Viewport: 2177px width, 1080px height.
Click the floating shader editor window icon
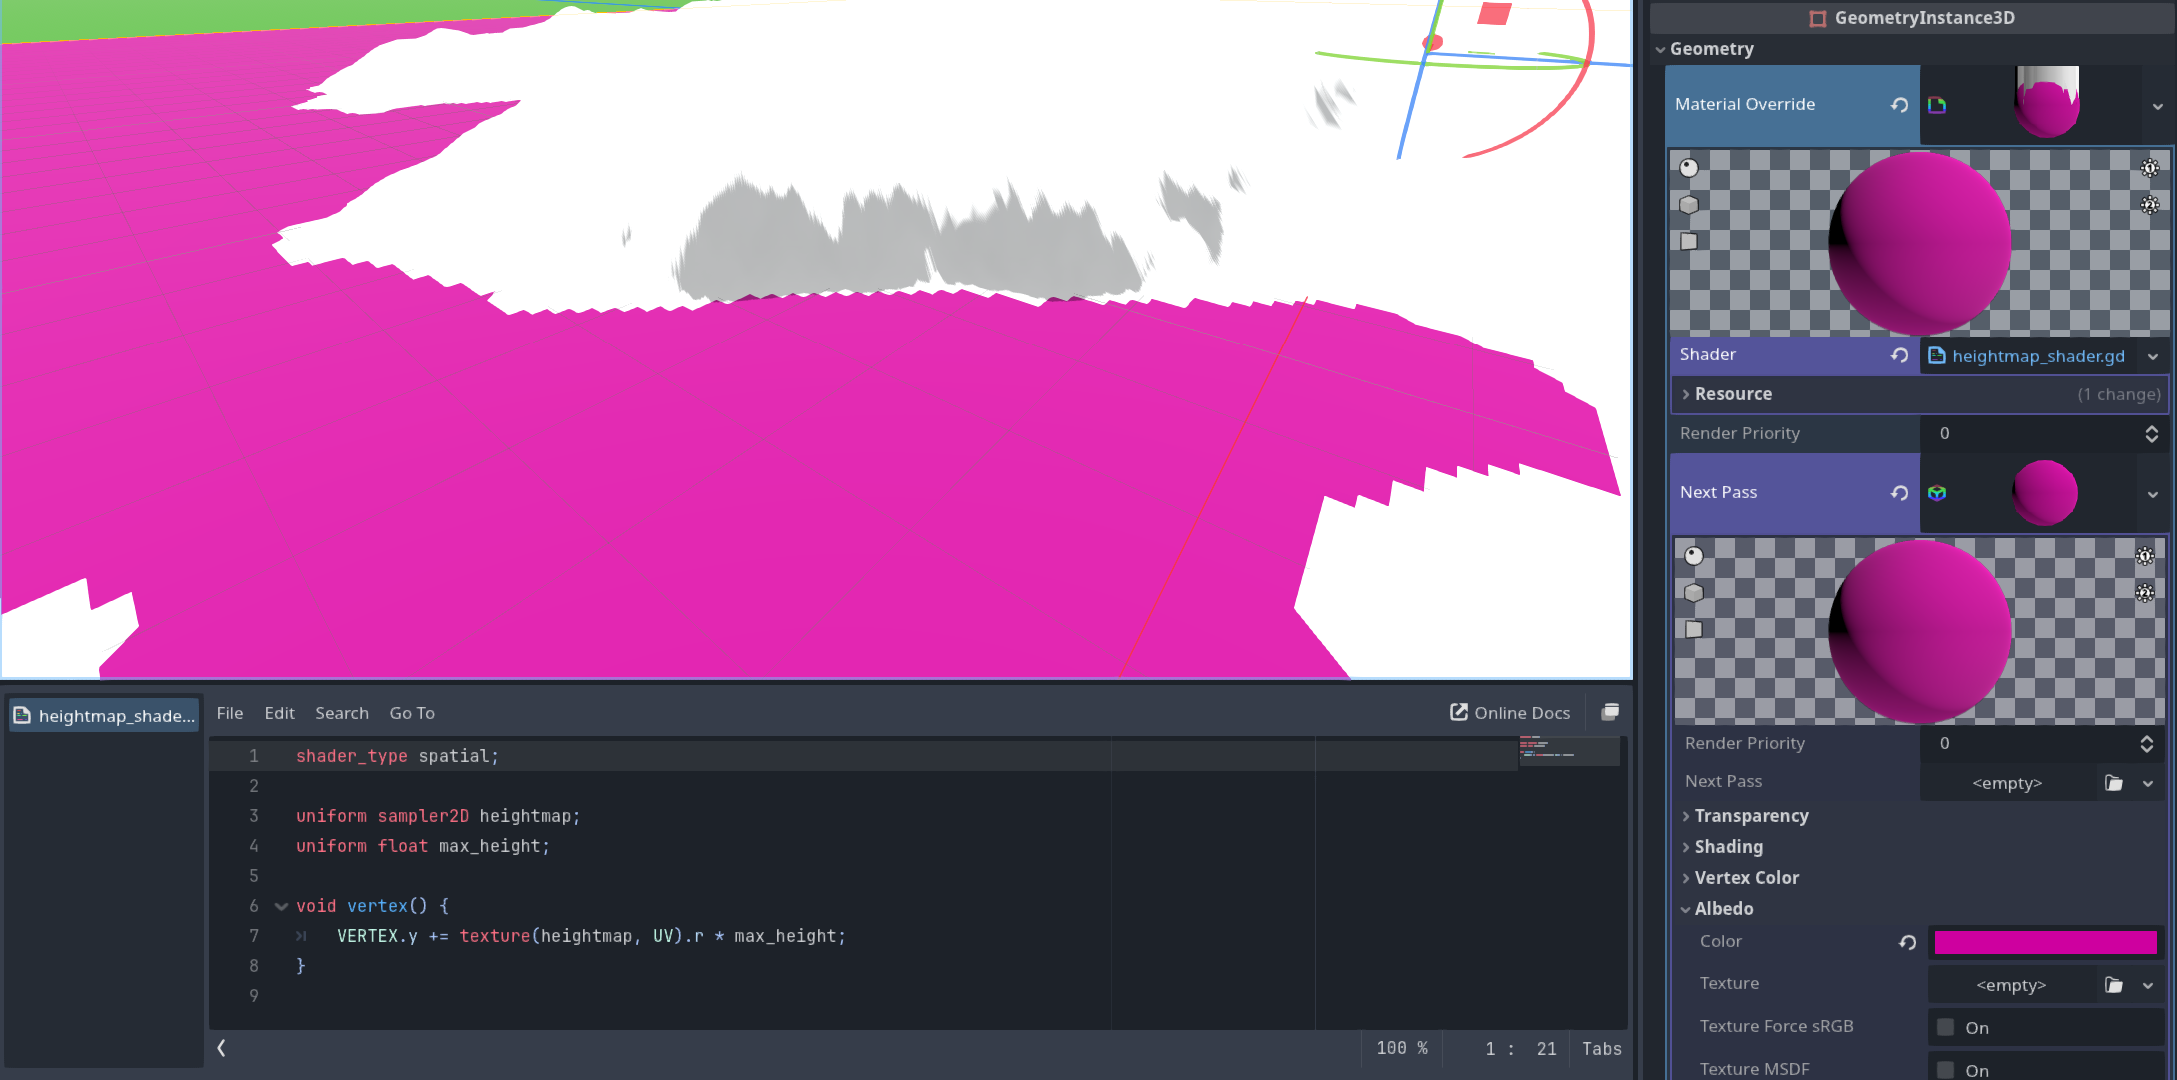click(x=1610, y=712)
